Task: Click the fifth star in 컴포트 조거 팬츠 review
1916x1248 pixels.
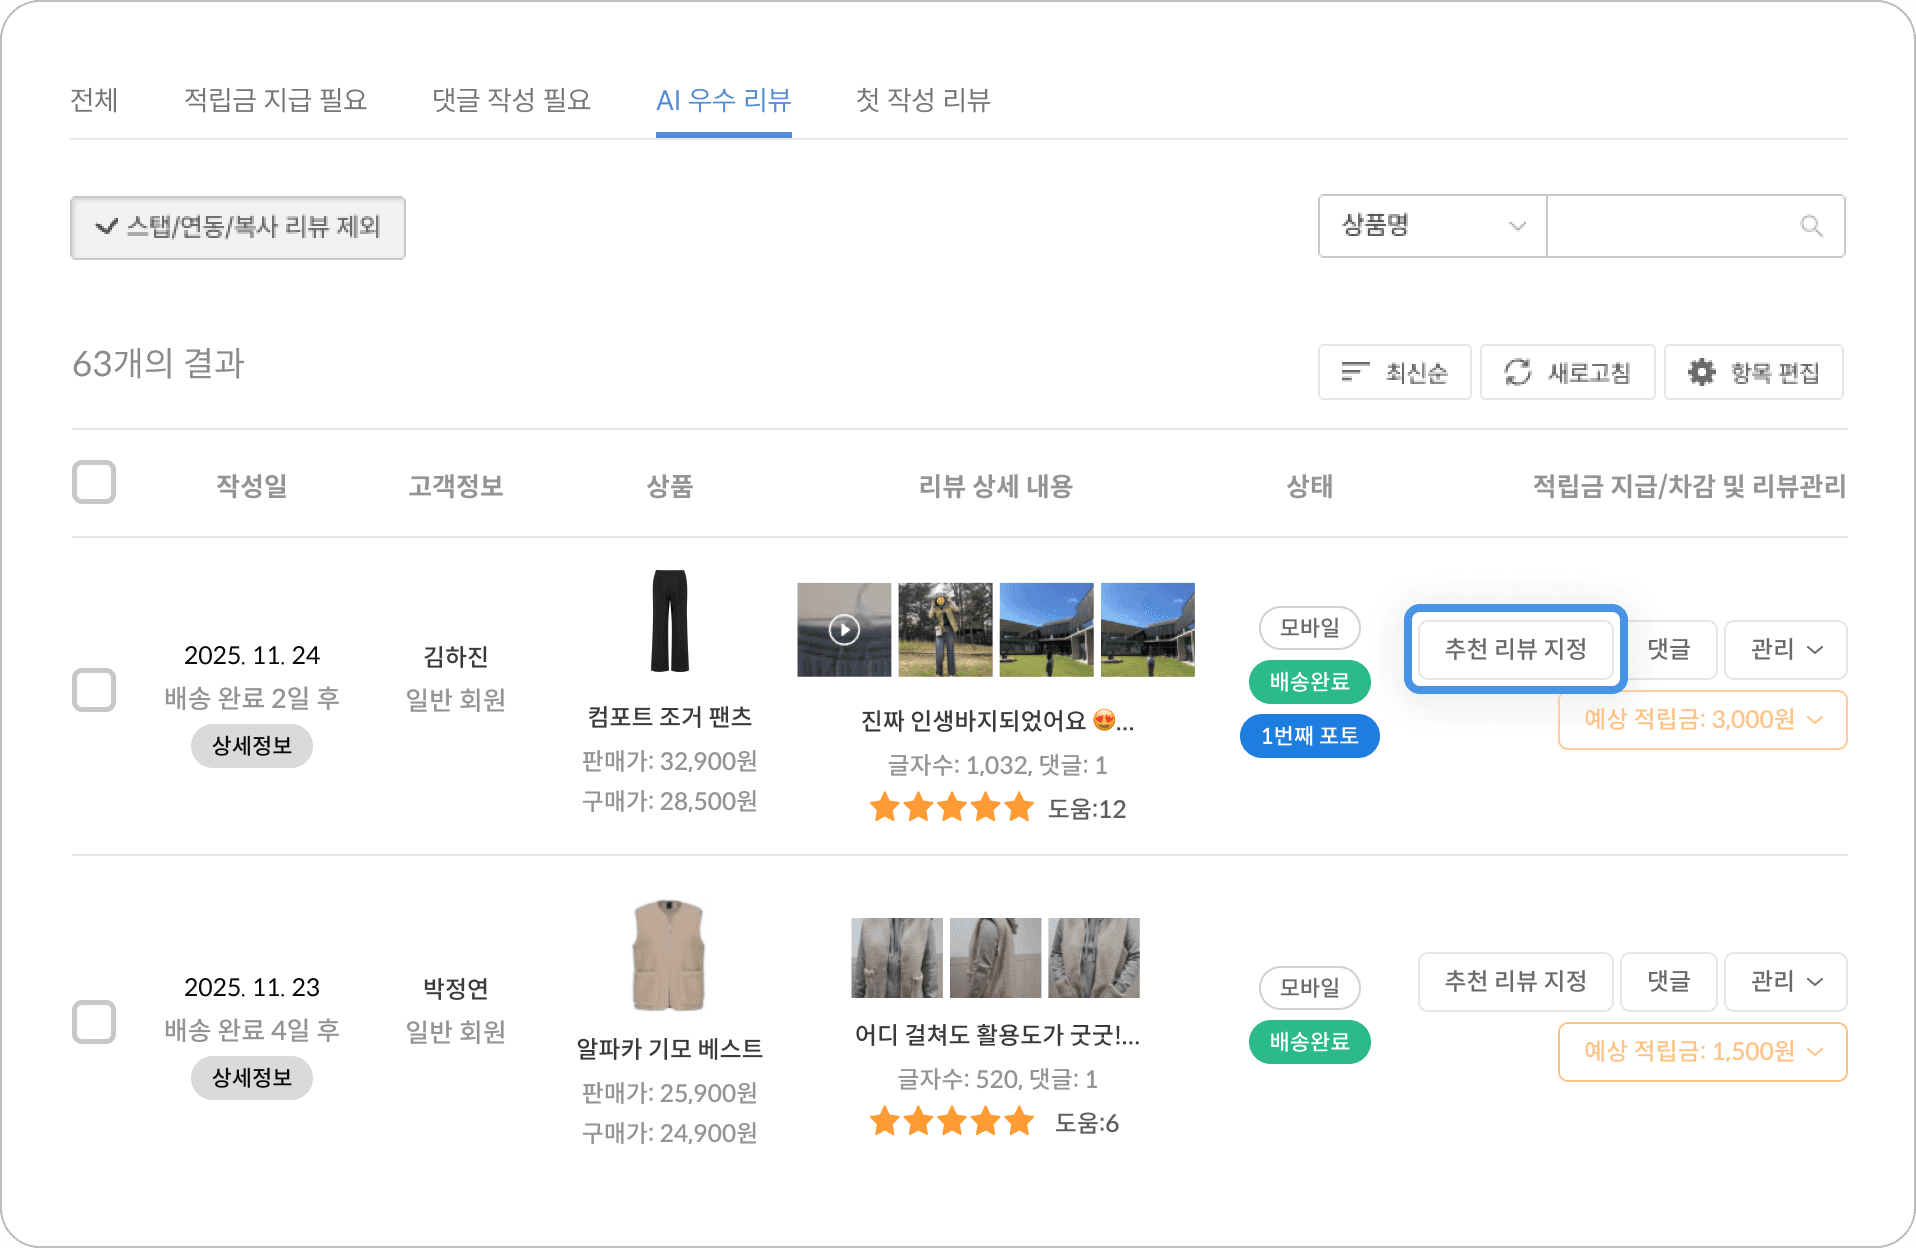Action: click(x=1019, y=807)
